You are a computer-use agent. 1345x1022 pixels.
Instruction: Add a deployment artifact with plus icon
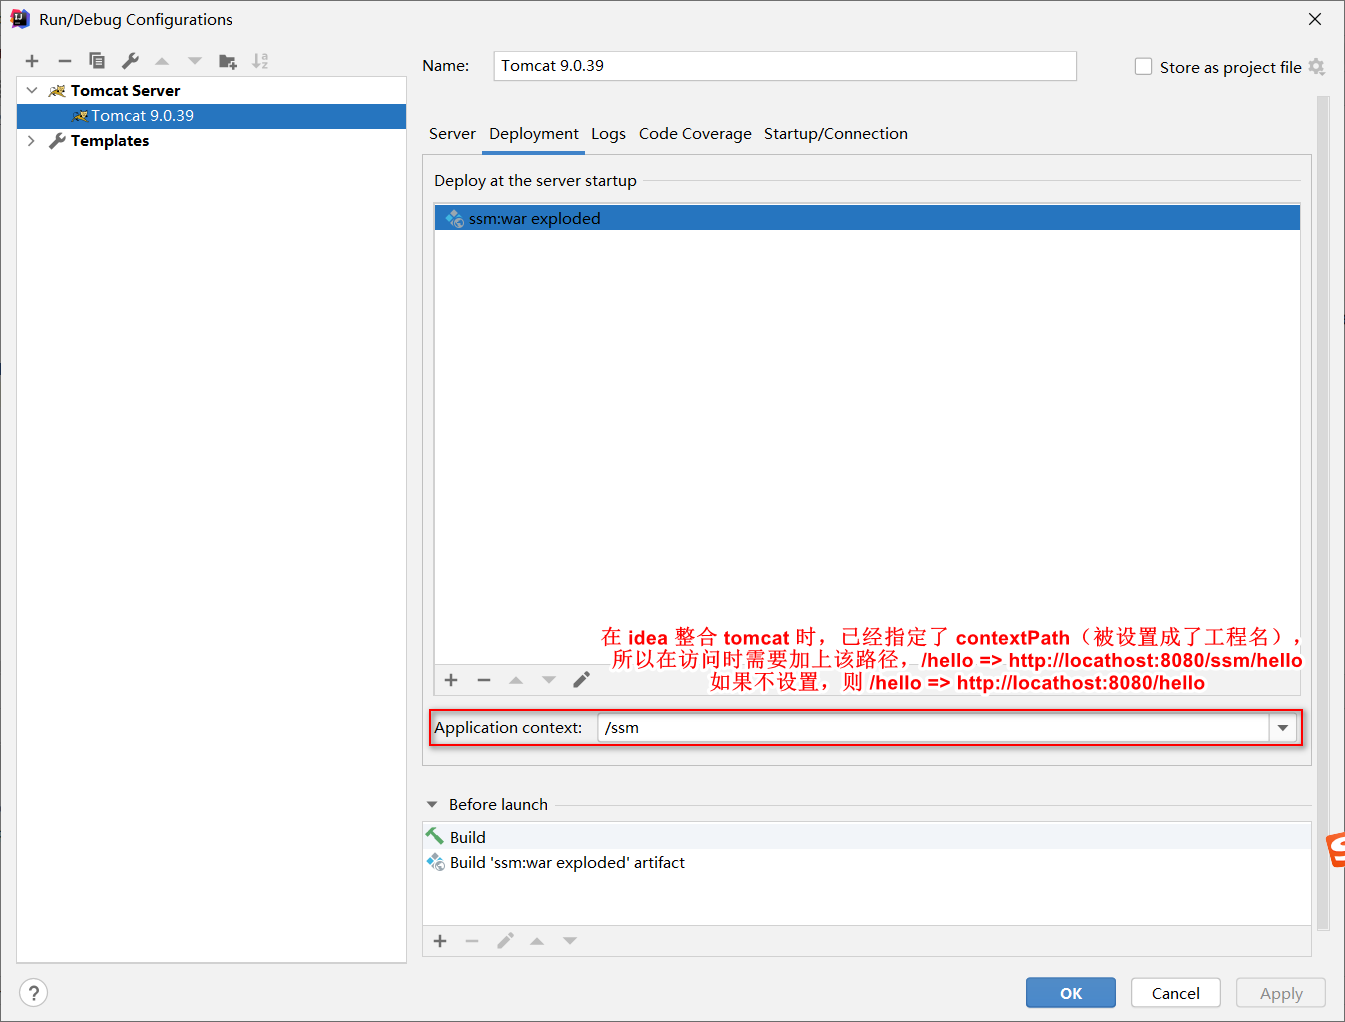click(451, 679)
